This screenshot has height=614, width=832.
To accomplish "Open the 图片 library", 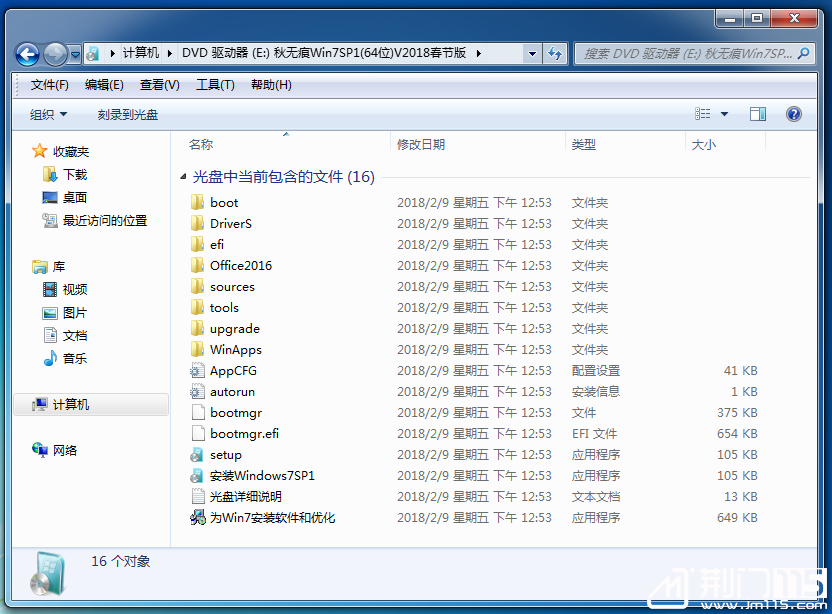I will coord(75,313).
